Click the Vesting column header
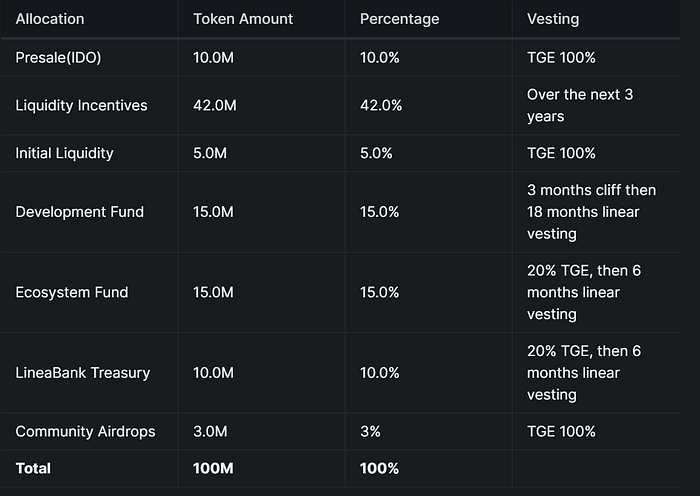Screen dimensions: 700x496 552,19
